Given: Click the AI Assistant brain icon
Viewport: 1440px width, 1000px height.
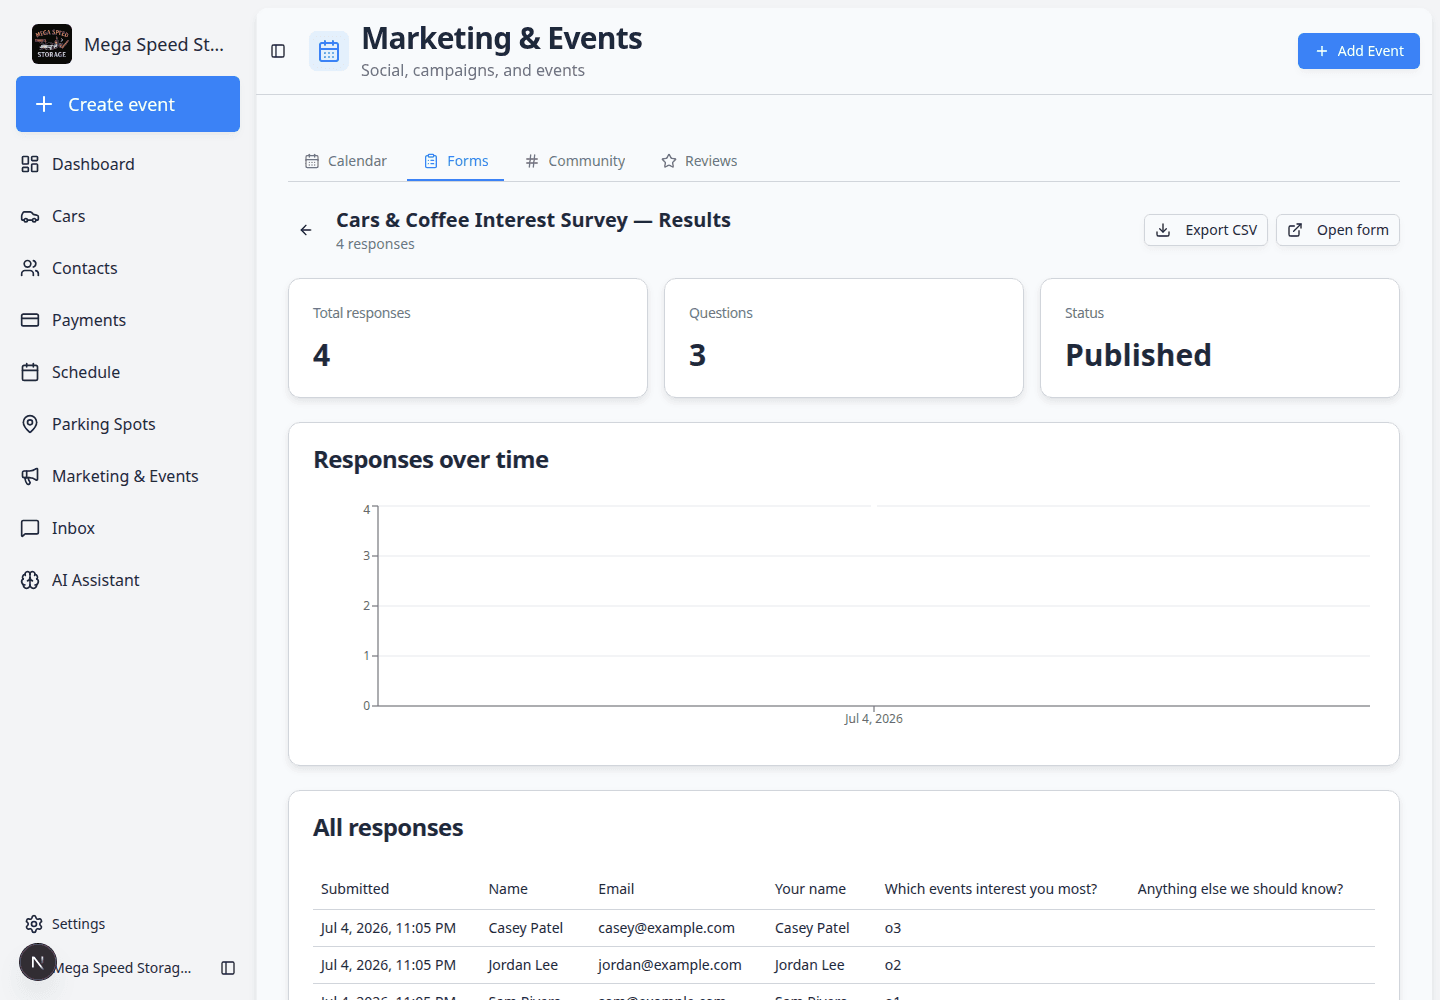Looking at the screenshot, I should (30, 580).
